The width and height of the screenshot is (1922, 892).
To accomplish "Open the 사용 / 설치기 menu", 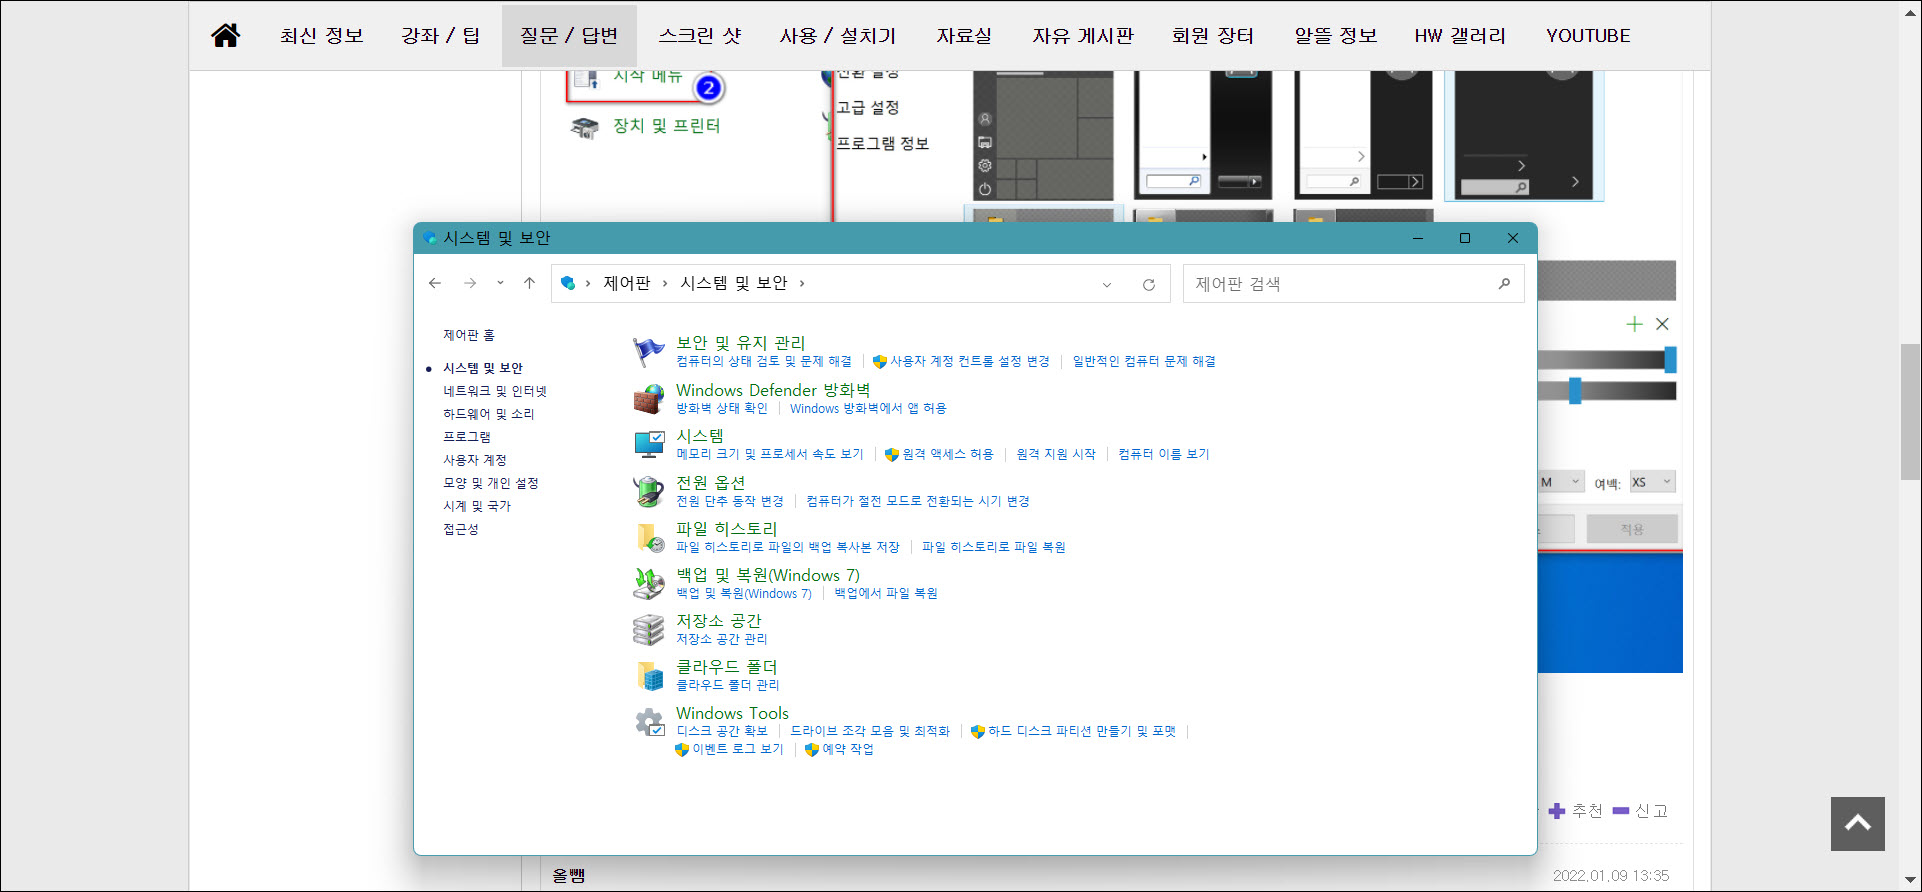I will (838, 35).
